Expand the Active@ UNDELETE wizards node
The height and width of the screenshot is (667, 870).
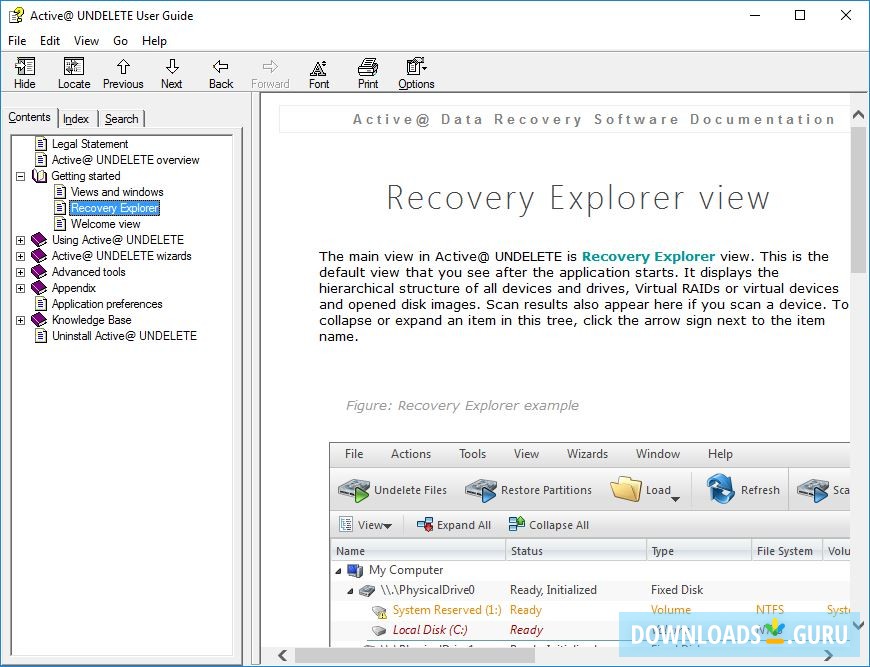(x=21, y=256)
